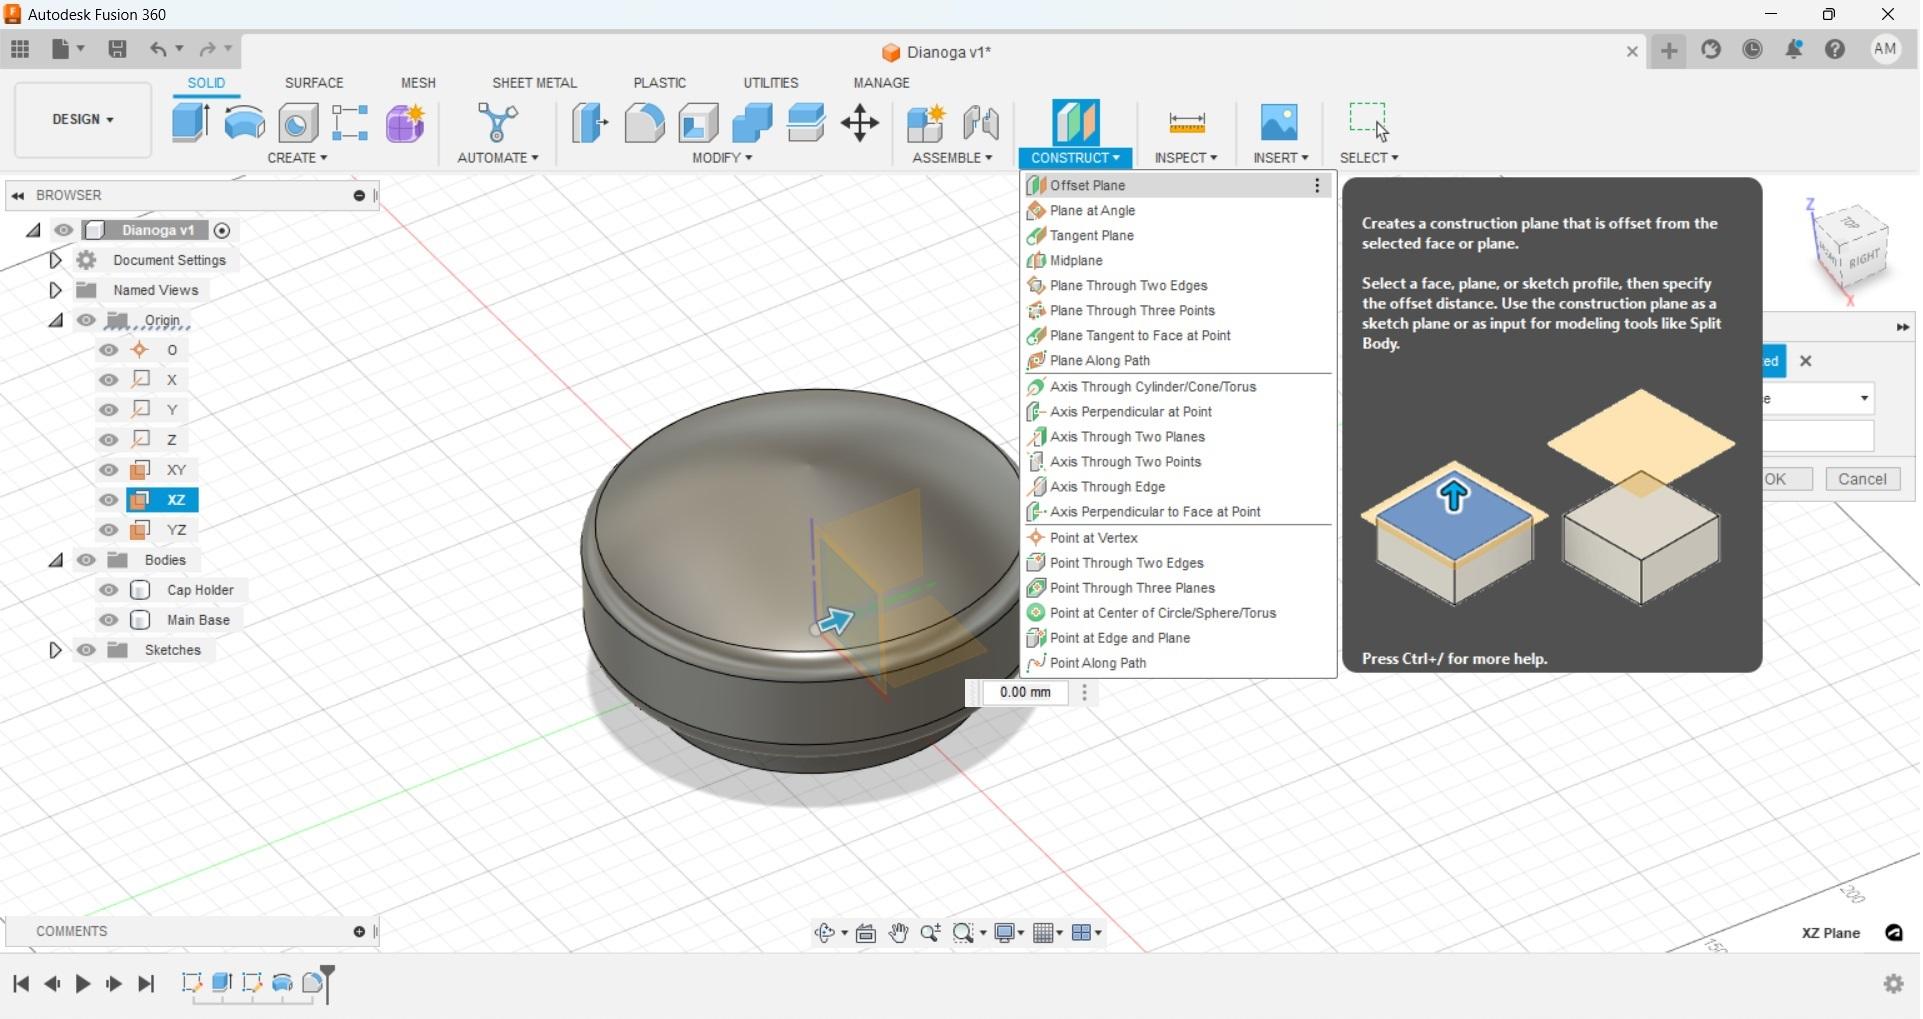Select the Create Form icon
The image size is (1923, 1019).
point(405,123)
